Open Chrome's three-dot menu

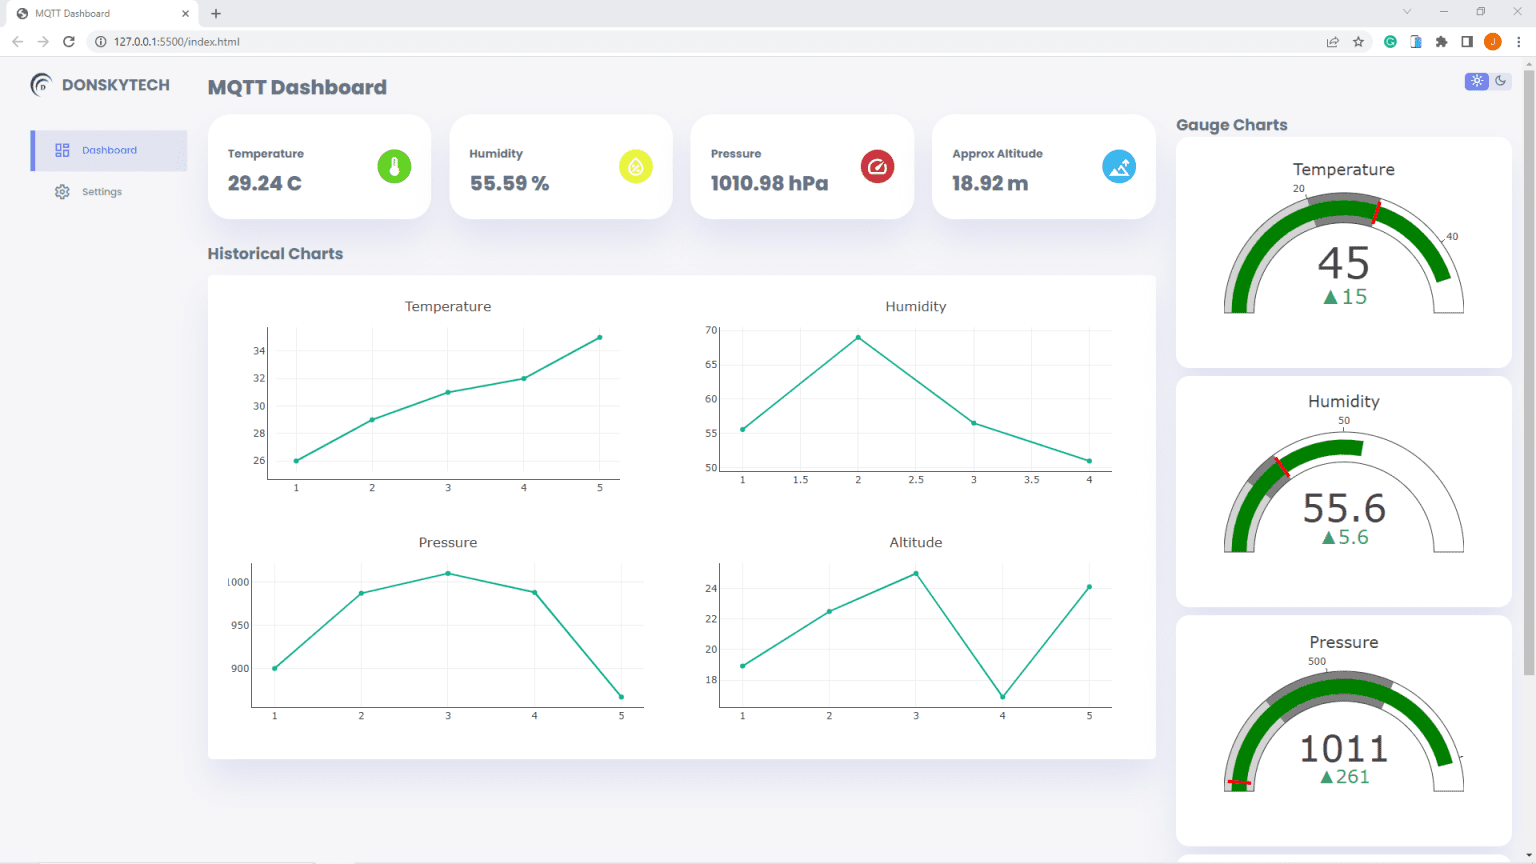(x=1522, y=42)
